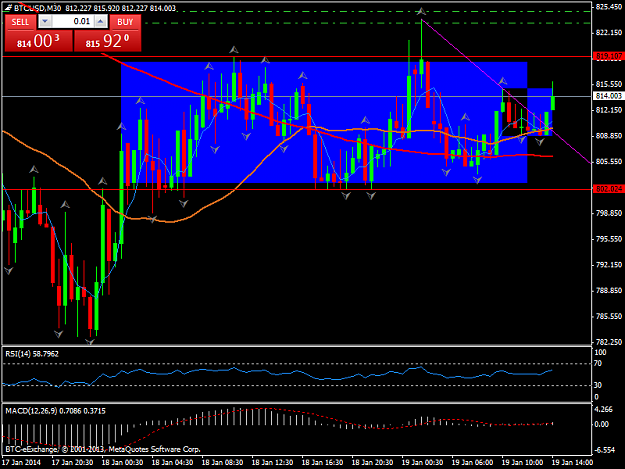Viewport: 625px width, 469px height.
Task: Click the BTCUSD,M30 chart title text
Action: tap(38, 8)
